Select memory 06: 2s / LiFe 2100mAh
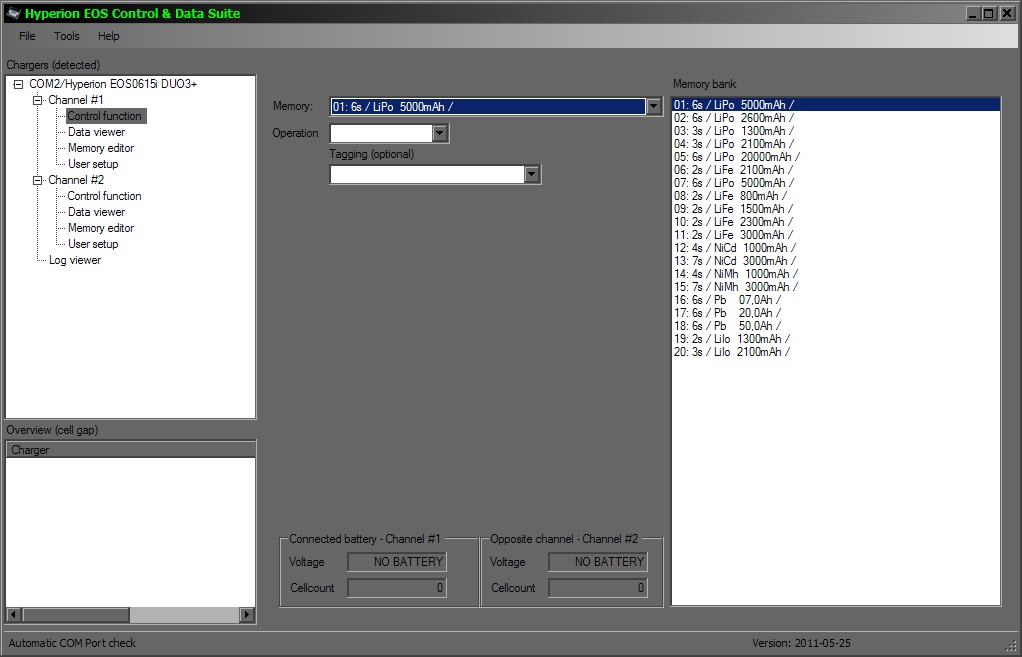 pos(836,170)
